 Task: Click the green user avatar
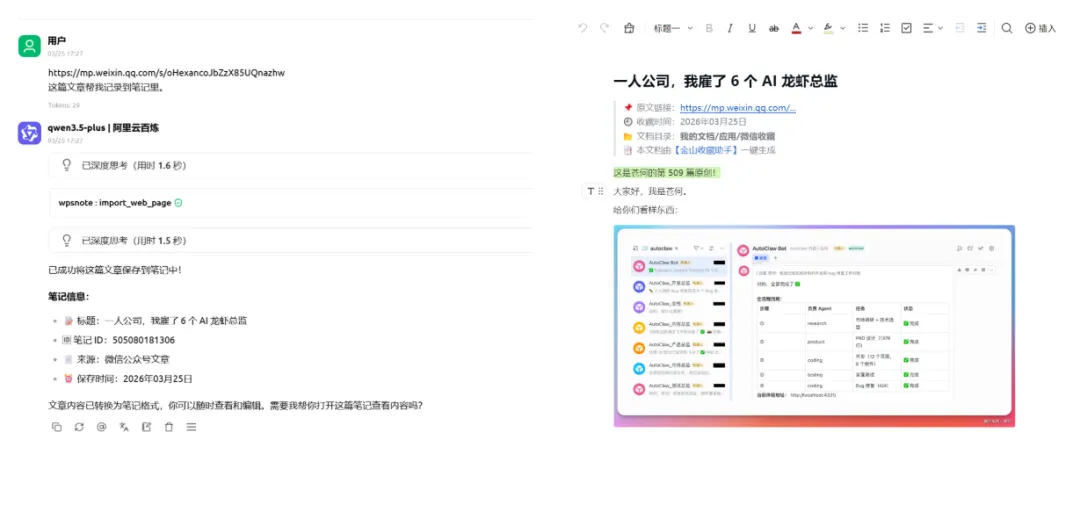click(30, 45)
